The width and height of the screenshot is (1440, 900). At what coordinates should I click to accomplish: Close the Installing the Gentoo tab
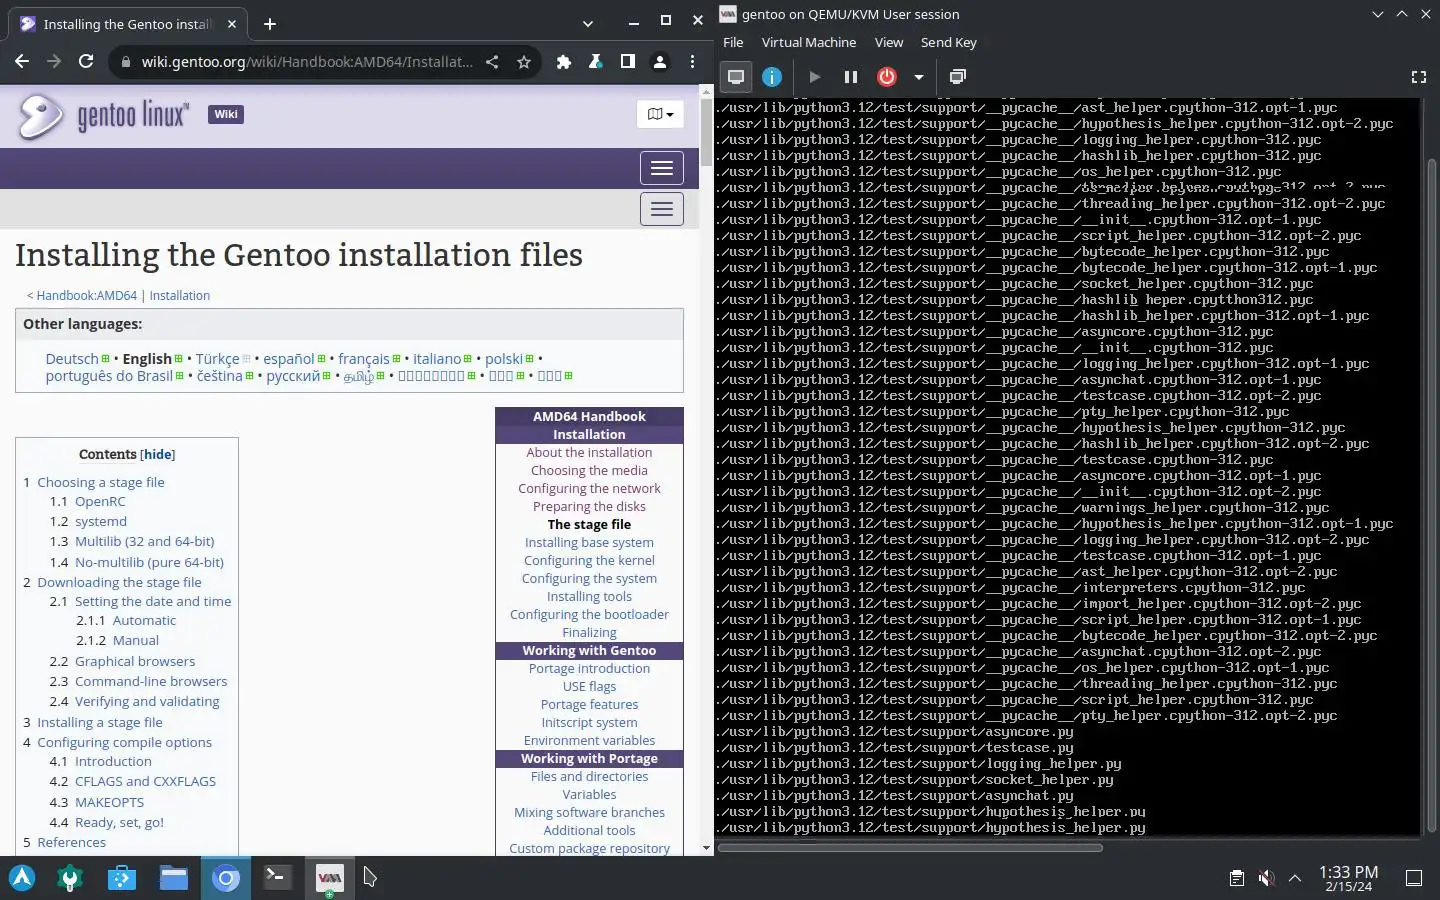(x=232, y=24)
